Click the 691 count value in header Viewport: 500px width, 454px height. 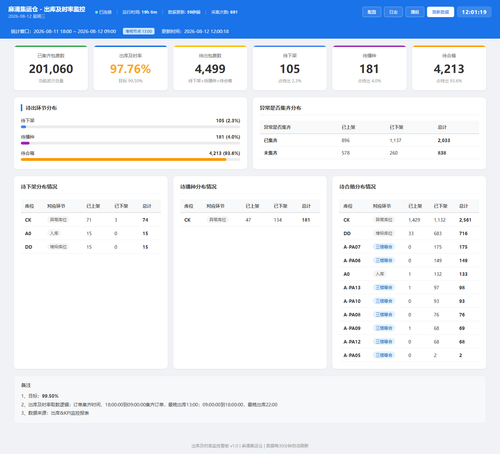tap(234, 12)
